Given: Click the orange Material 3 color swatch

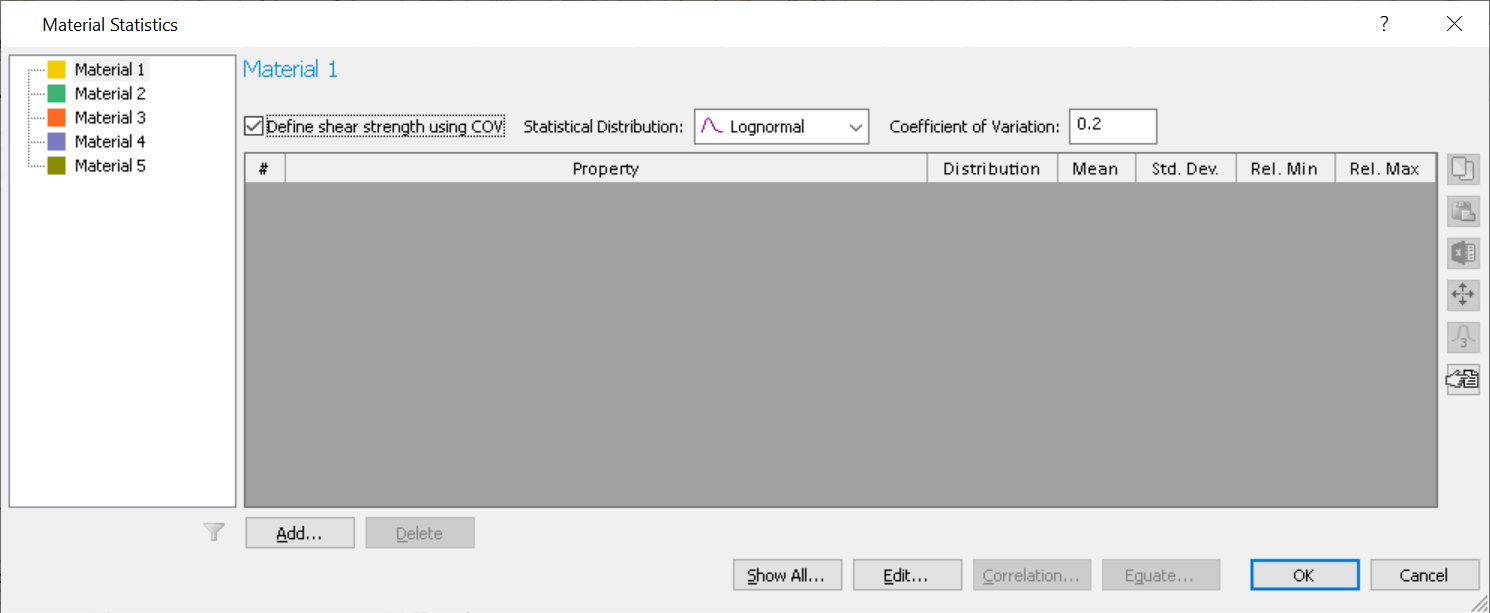Looking at the screenshot, I should point(56,118).
